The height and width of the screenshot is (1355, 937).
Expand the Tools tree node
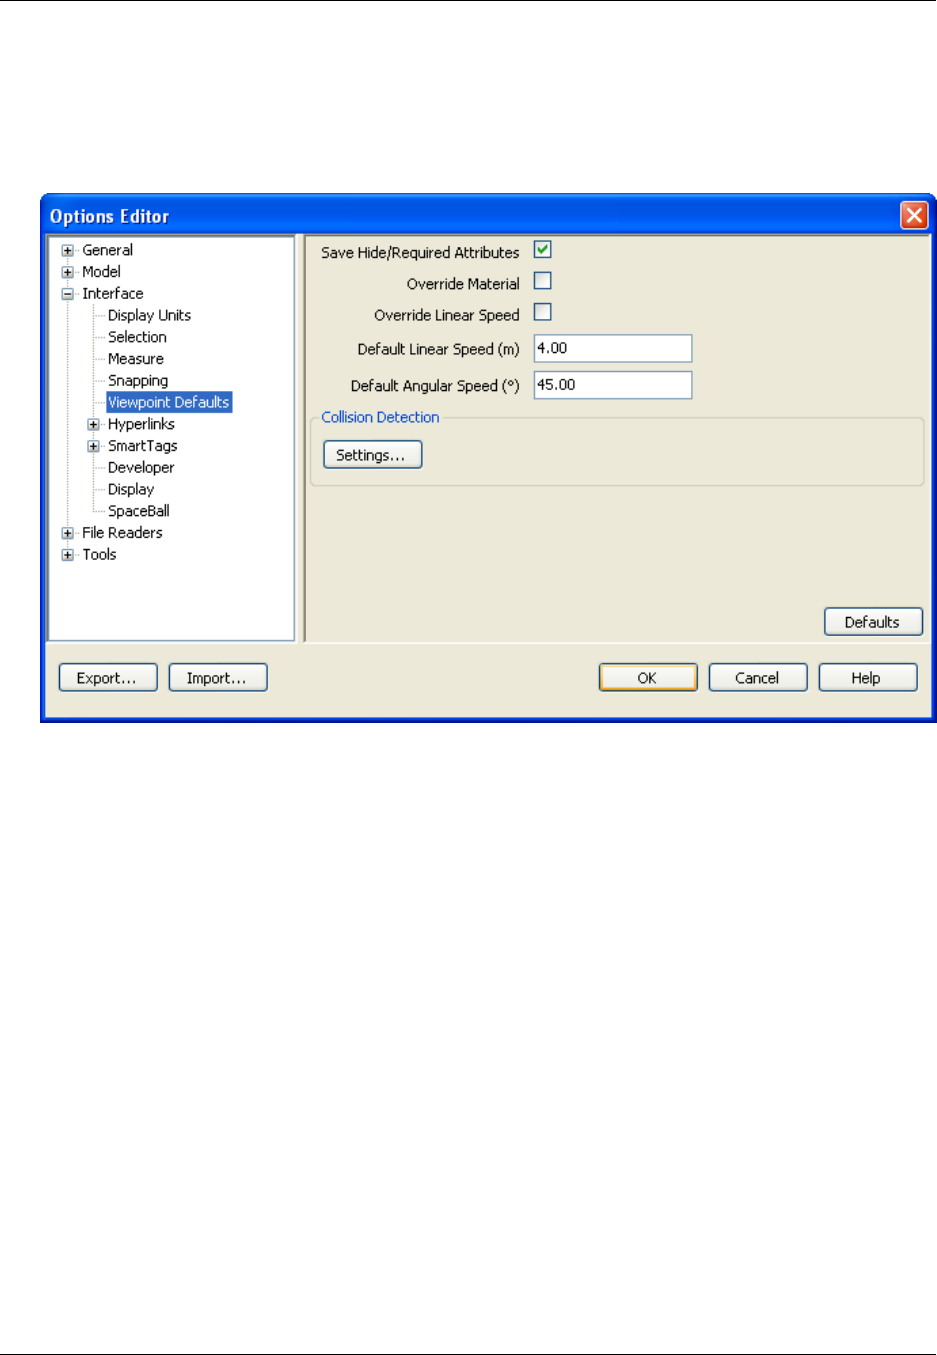click(x=68, y=555)
